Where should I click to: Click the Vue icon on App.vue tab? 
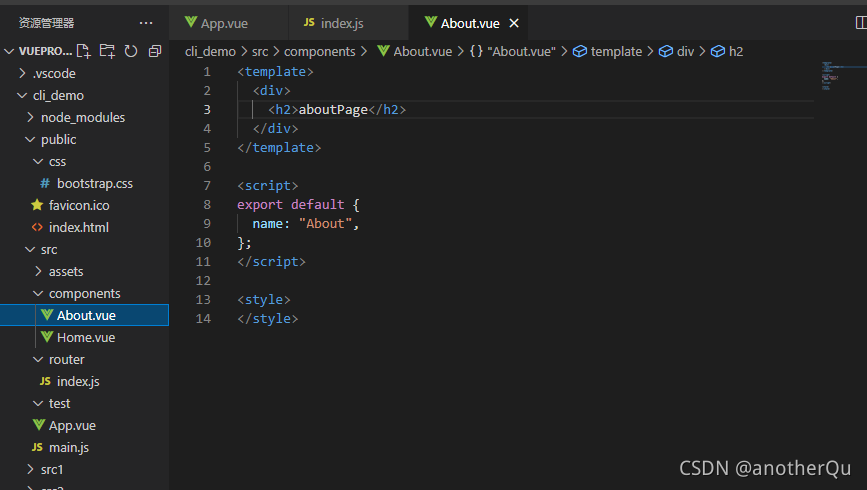tap(191, 22)
